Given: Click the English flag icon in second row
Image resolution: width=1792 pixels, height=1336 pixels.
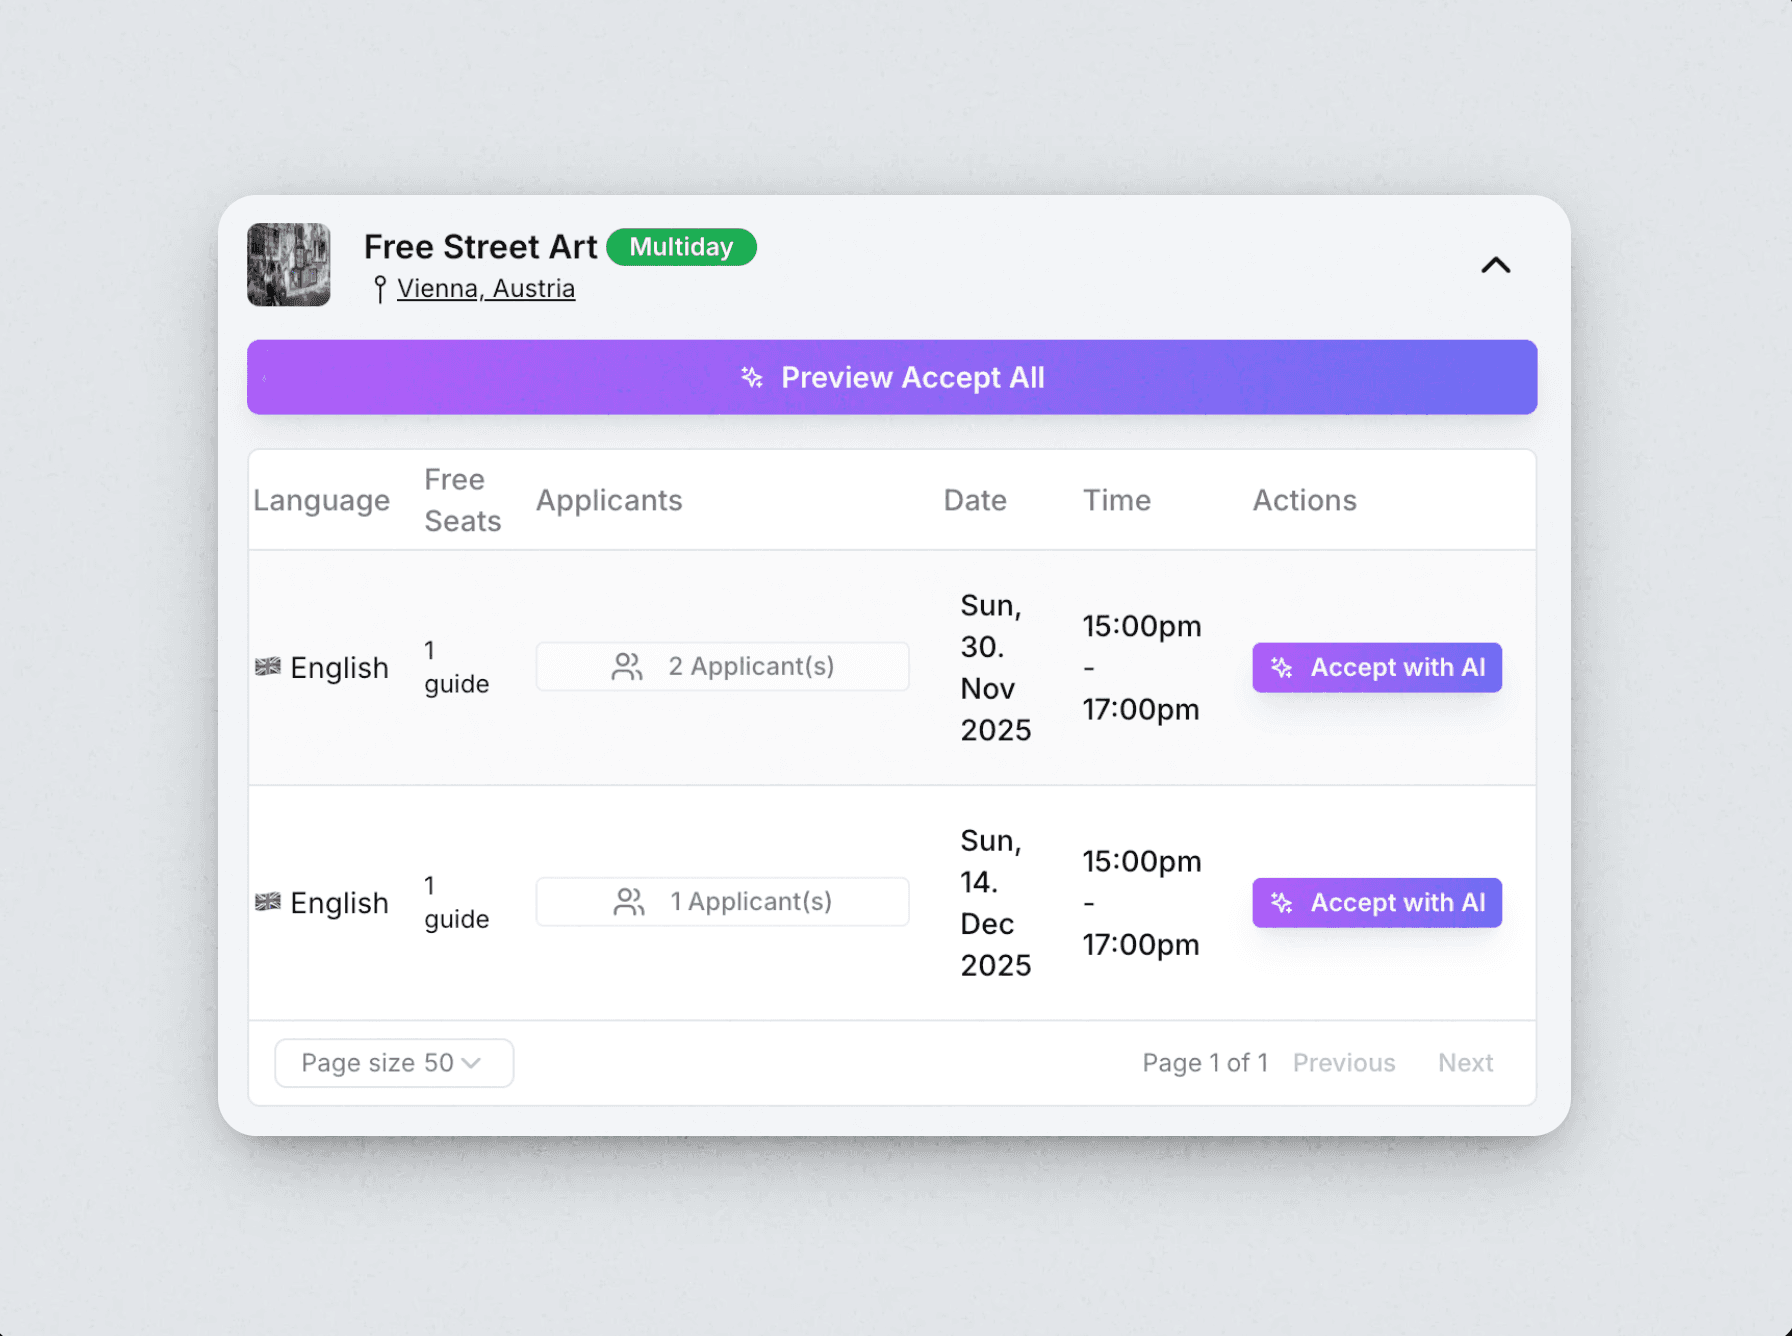Looking at the screenshot, I should [268, 902].
